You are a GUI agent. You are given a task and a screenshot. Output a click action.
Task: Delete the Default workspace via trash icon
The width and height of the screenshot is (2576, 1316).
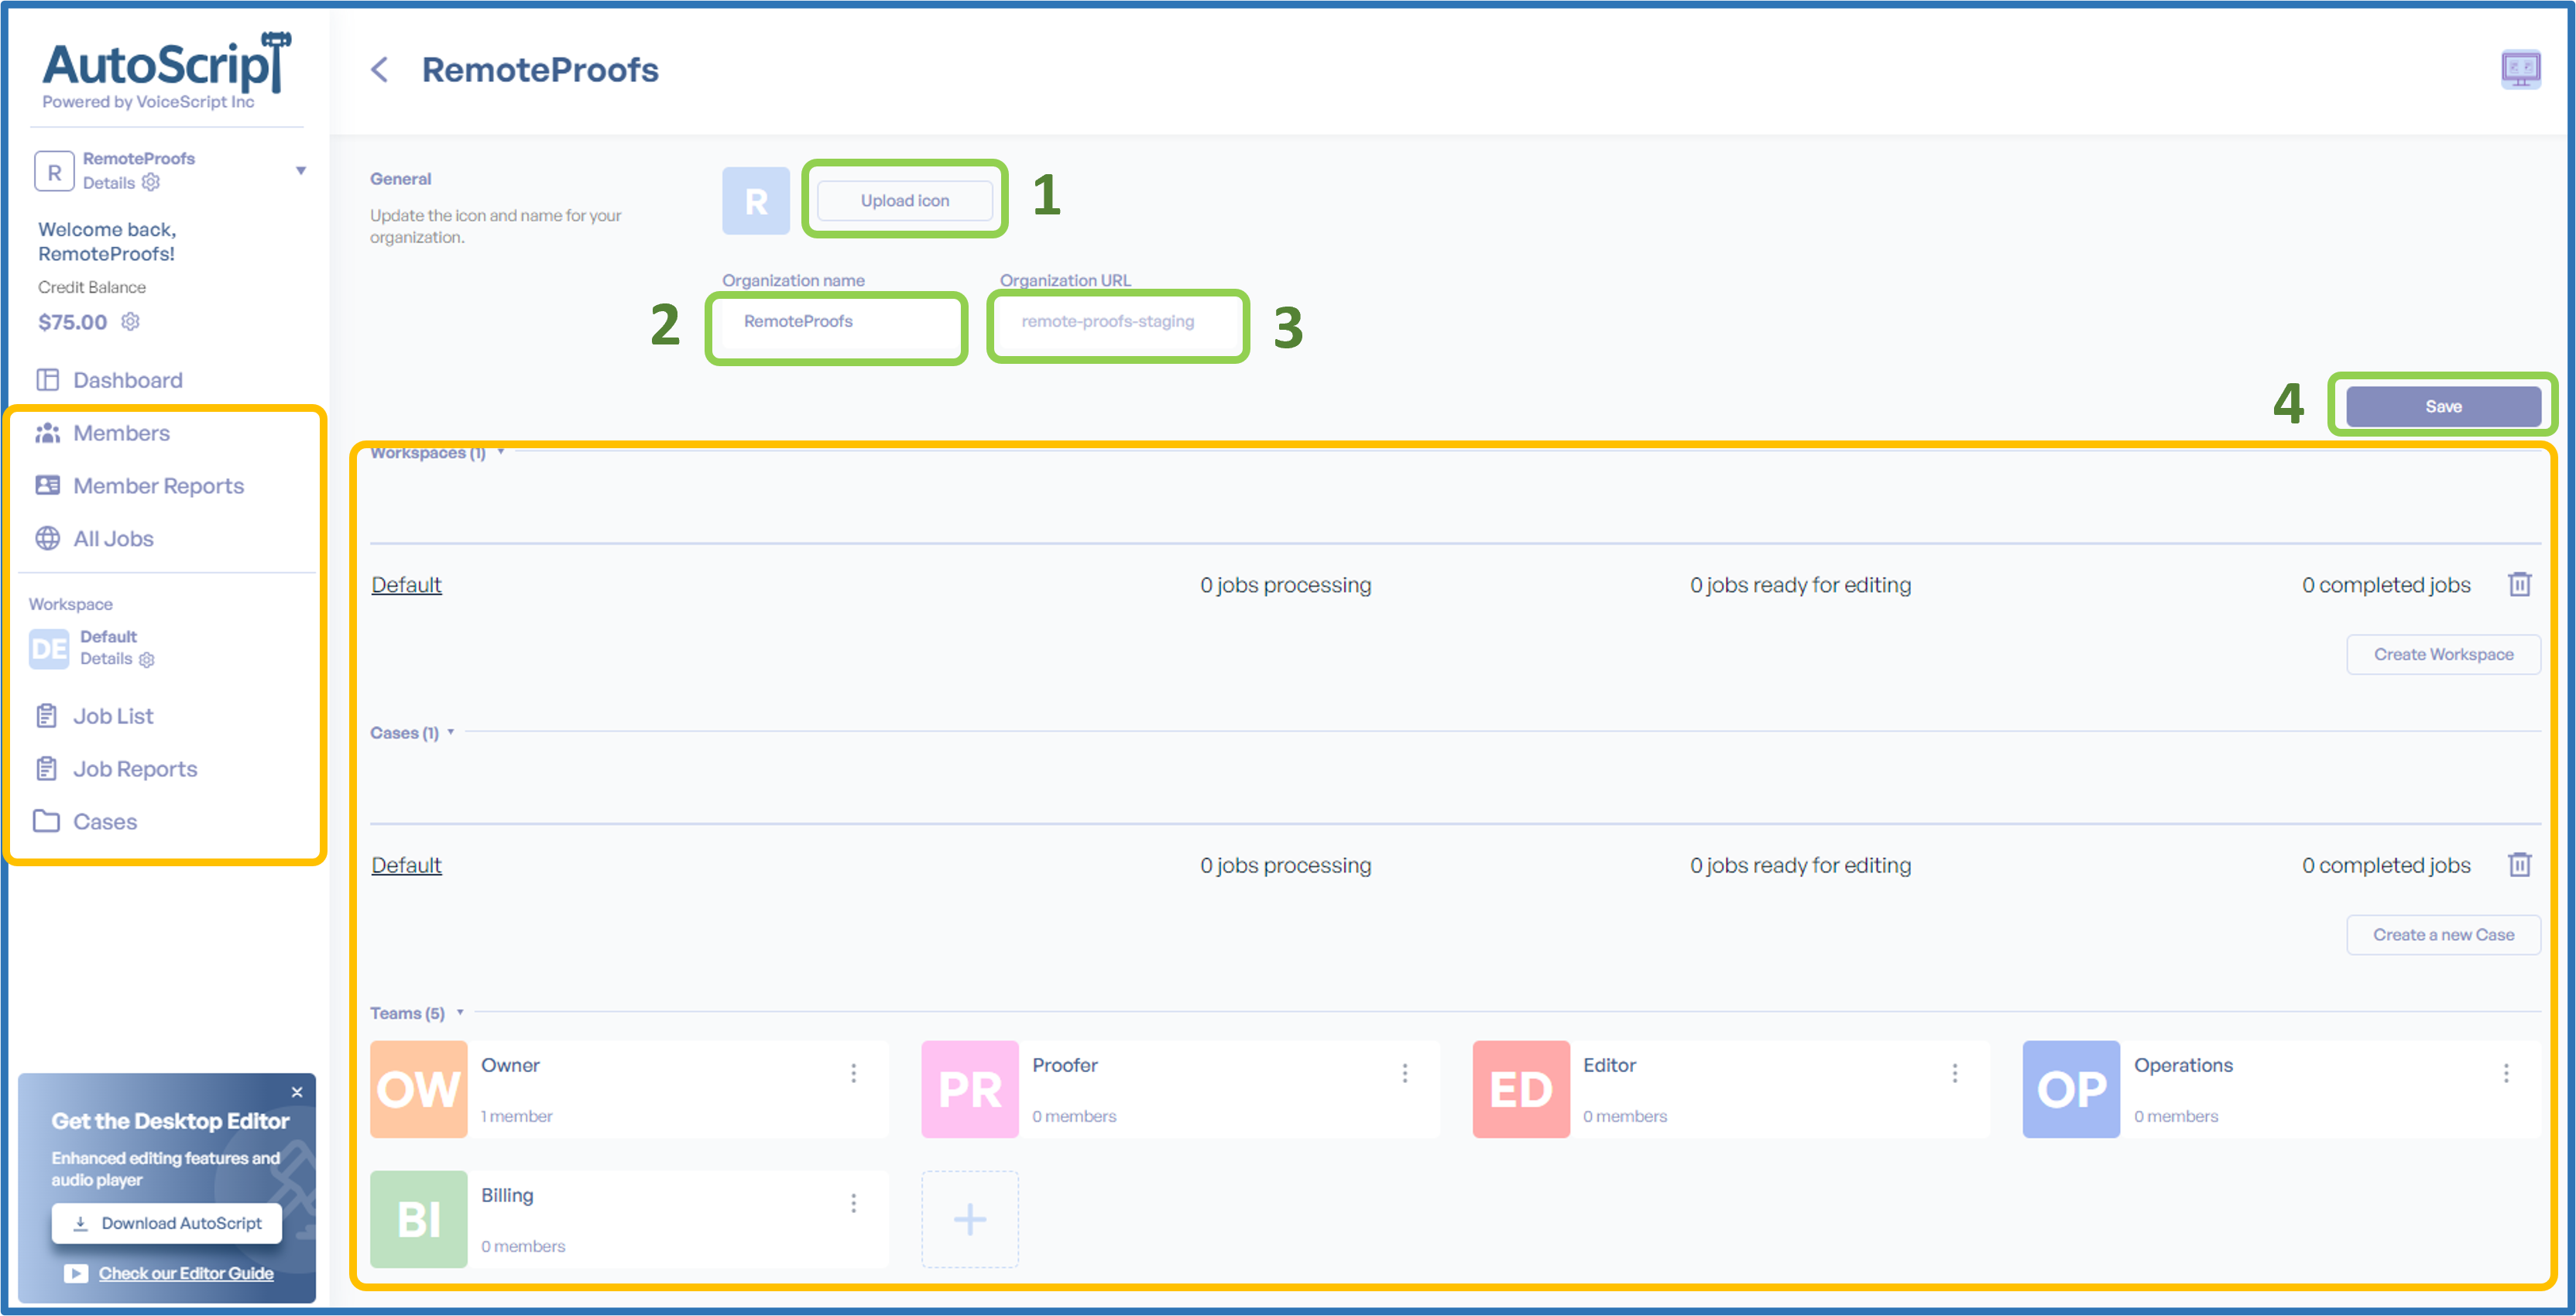pos(2519,584)
